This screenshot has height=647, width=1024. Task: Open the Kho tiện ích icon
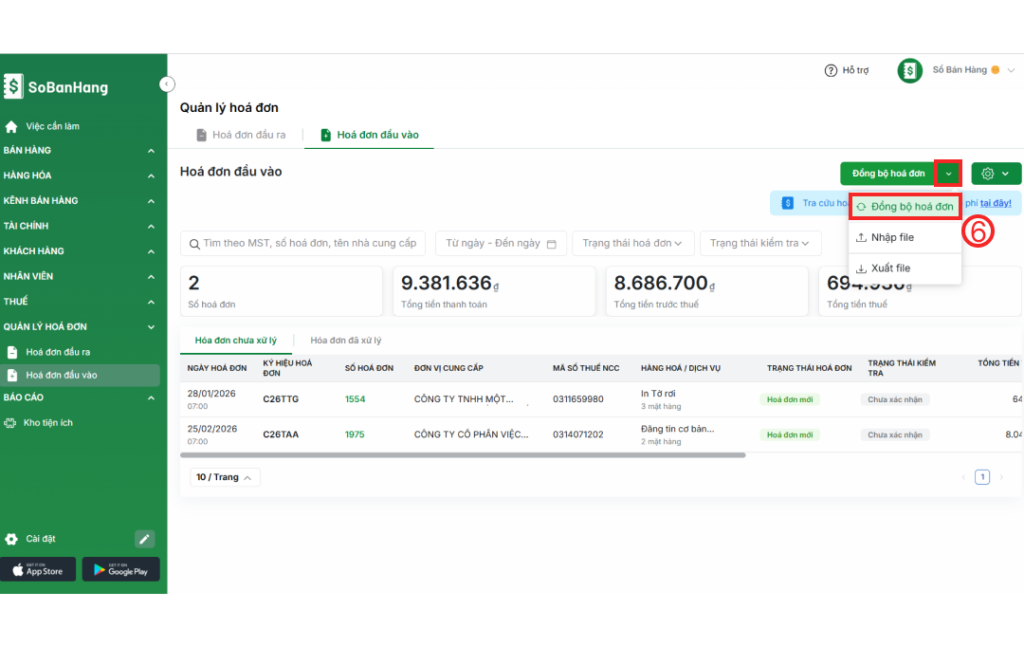(x=12, y=423)
